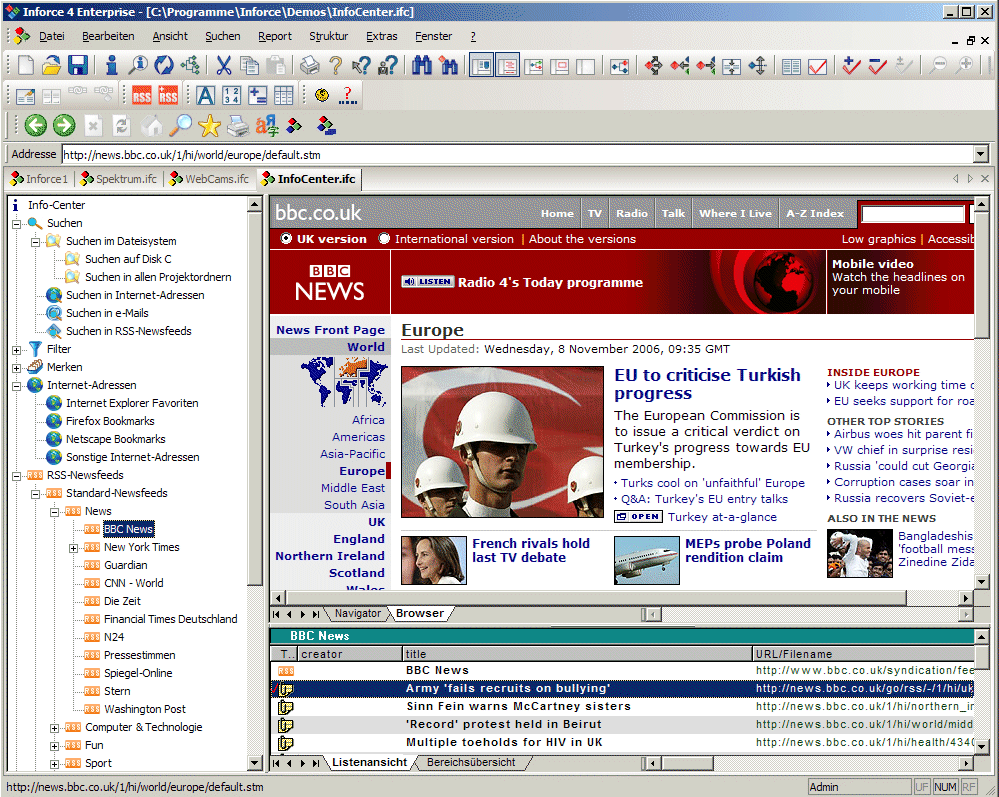Screen dimensions: 999x797
Task: Click the red checkmark with plus icon
Action: [x=851, y=65]
